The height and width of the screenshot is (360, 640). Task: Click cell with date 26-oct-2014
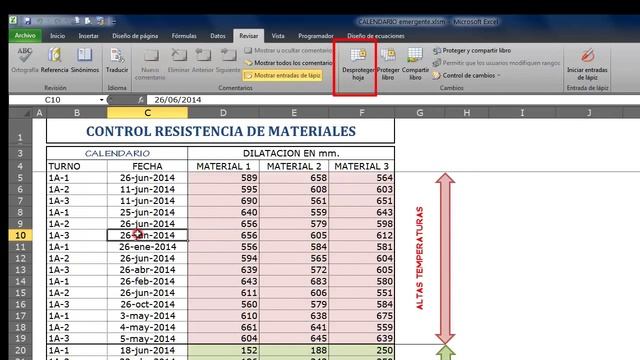(x=147, y=304)
